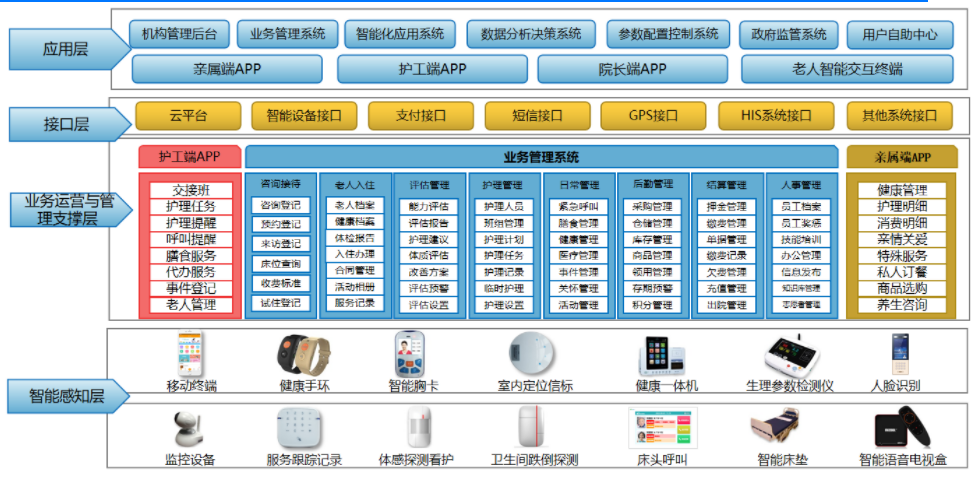Open 交接班 in 护工端APP list
Screen dimensions: 971x478
tap(190, 189)
